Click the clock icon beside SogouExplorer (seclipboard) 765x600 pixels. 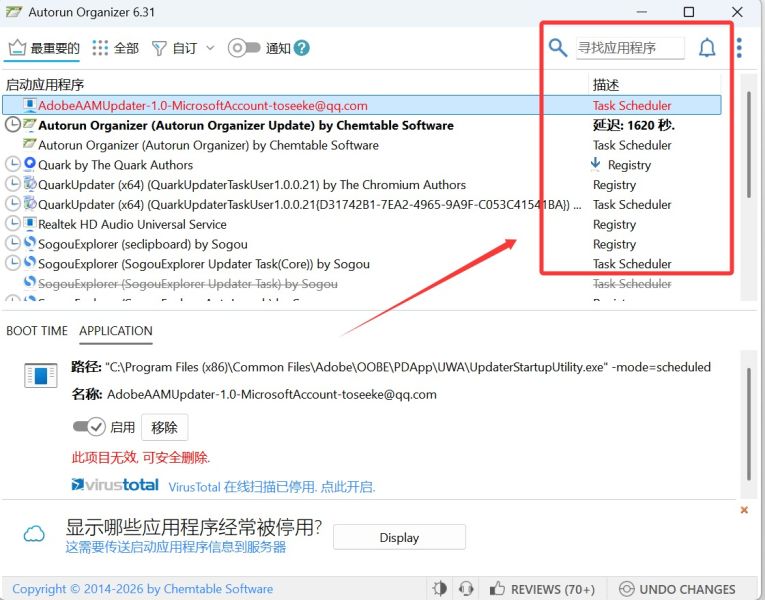[x=13, y=243]
